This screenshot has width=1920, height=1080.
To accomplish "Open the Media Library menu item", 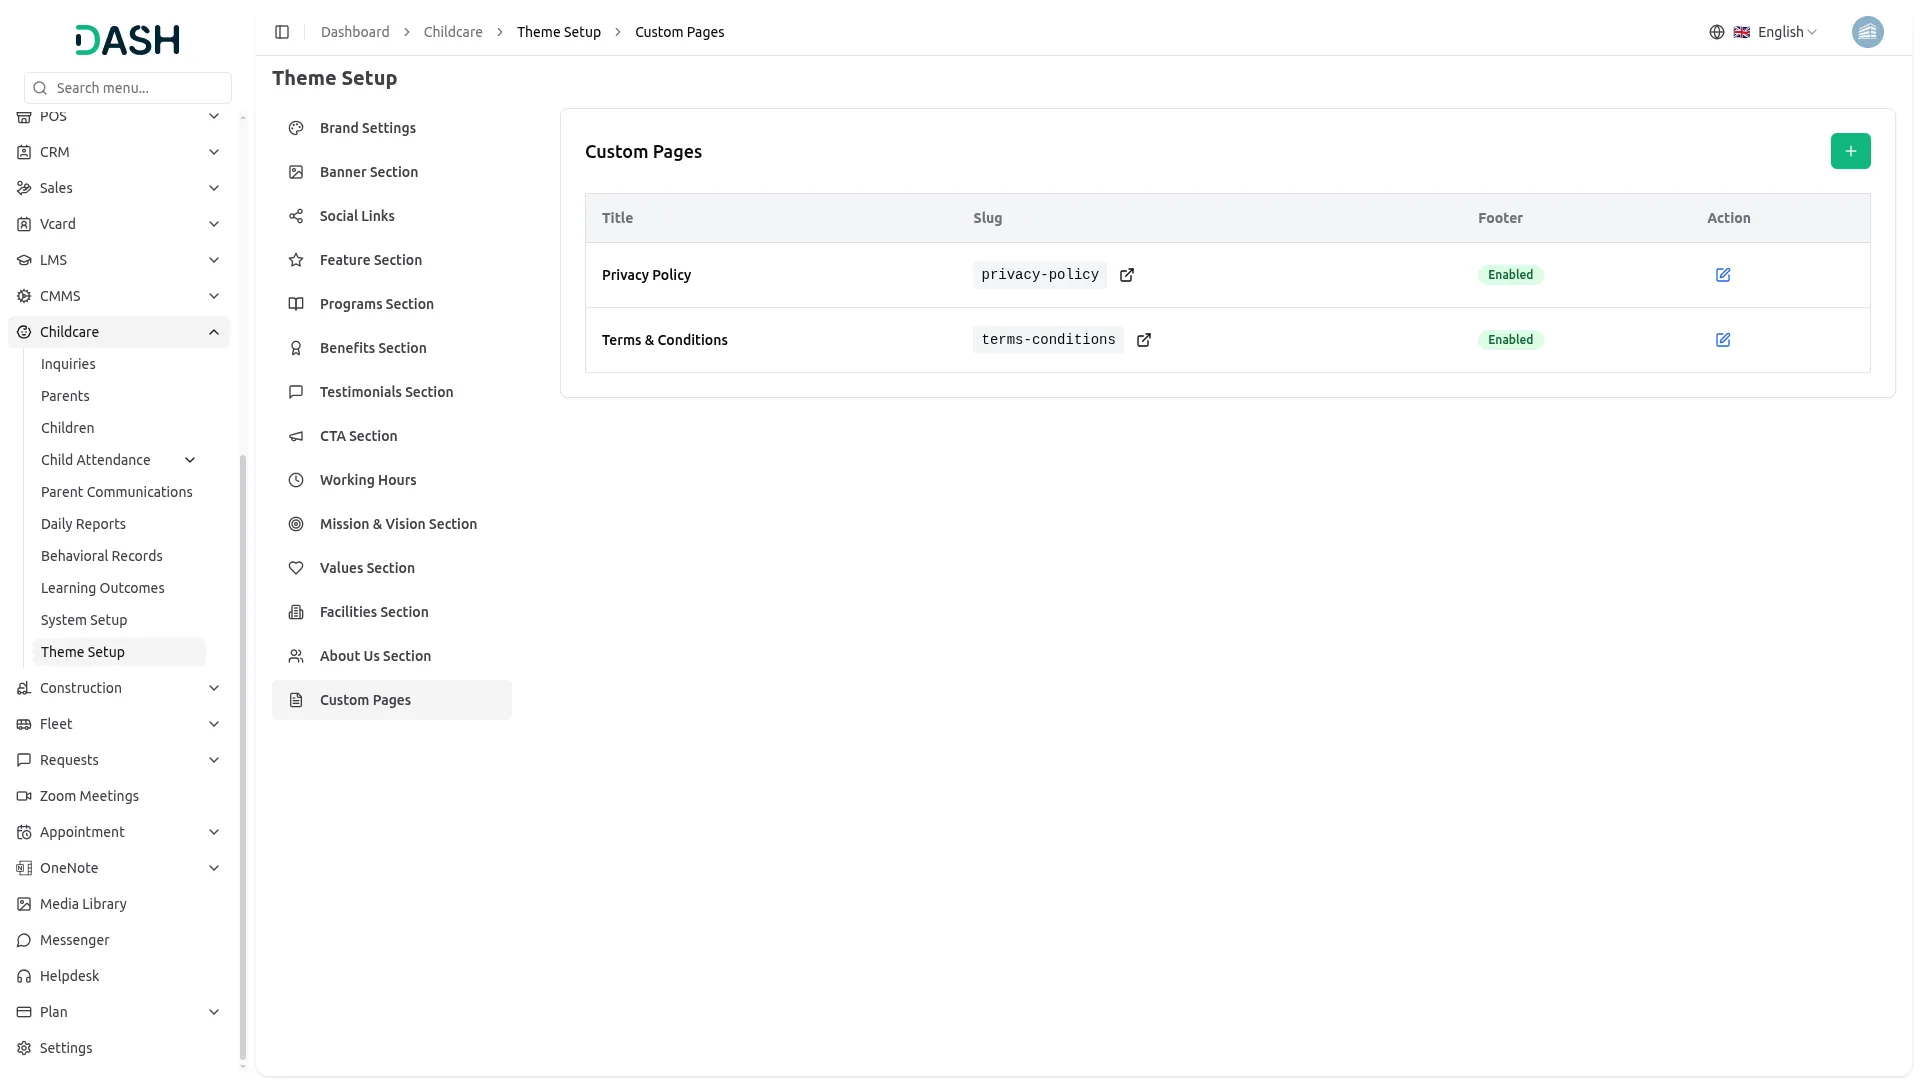I will click(x=83, y=904).
